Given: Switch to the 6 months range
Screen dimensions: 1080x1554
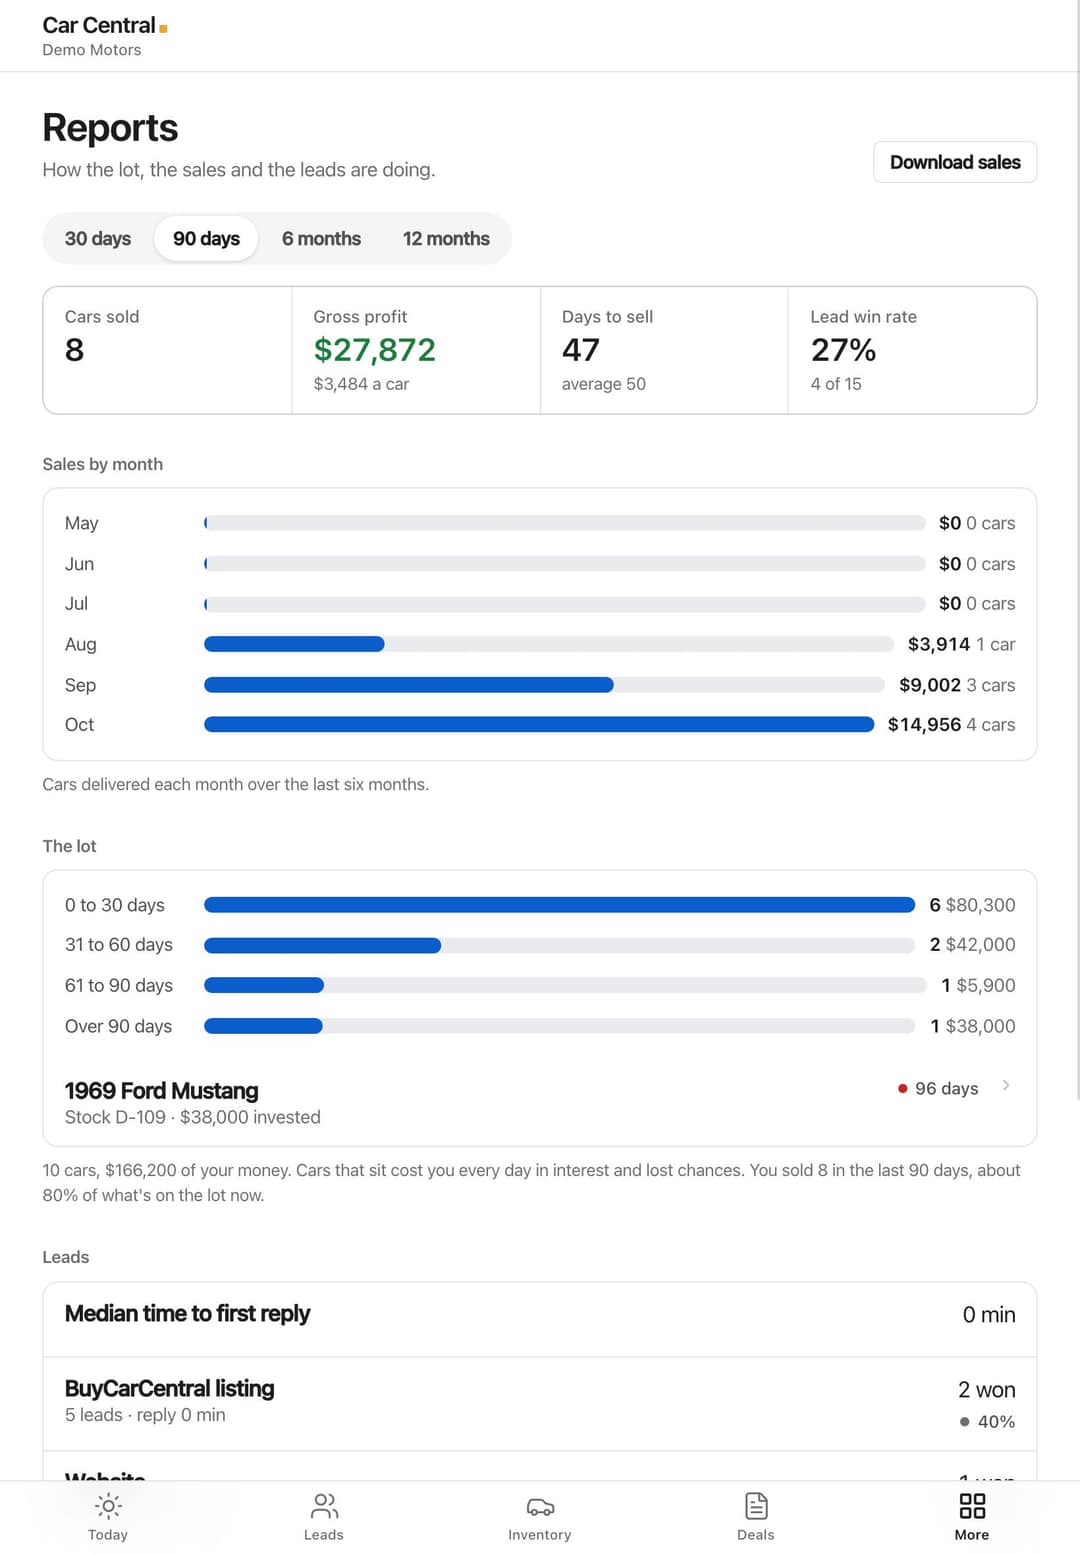Looking at the screenshot, I should point(321,239).
